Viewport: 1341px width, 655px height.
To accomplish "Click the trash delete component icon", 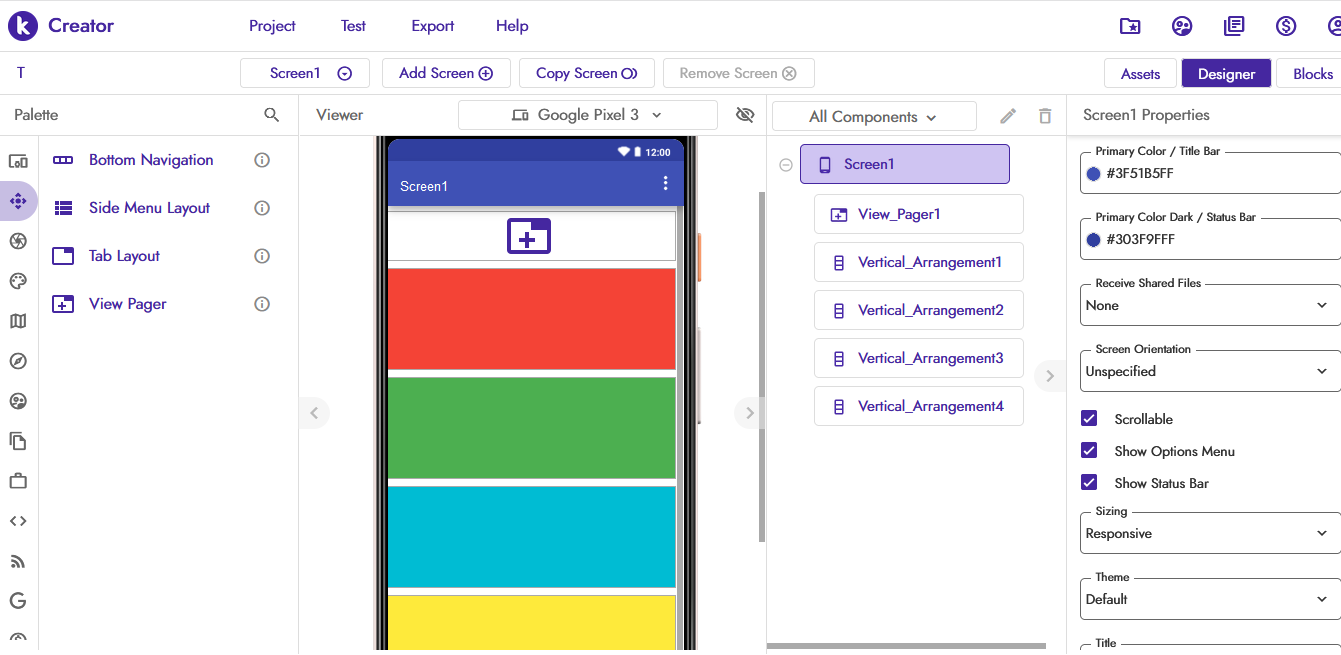I will [x=1045, y=116].
